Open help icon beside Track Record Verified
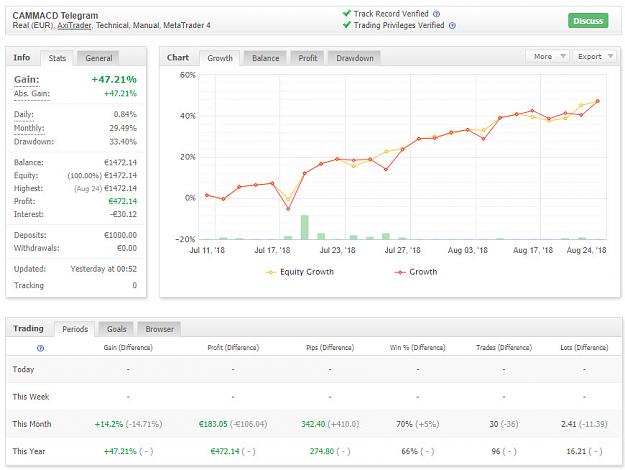The width and height of the screenshot is (625, 470). 436,14
